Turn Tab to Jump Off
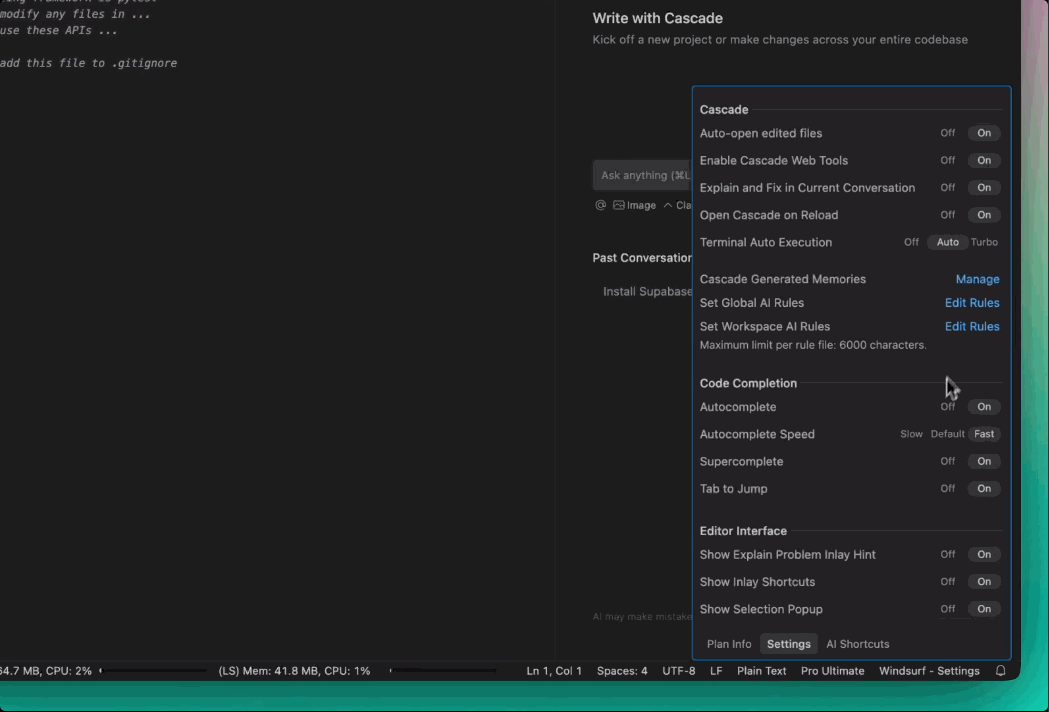The height and width of the screenshot is (712, 1049). [947, 488]
